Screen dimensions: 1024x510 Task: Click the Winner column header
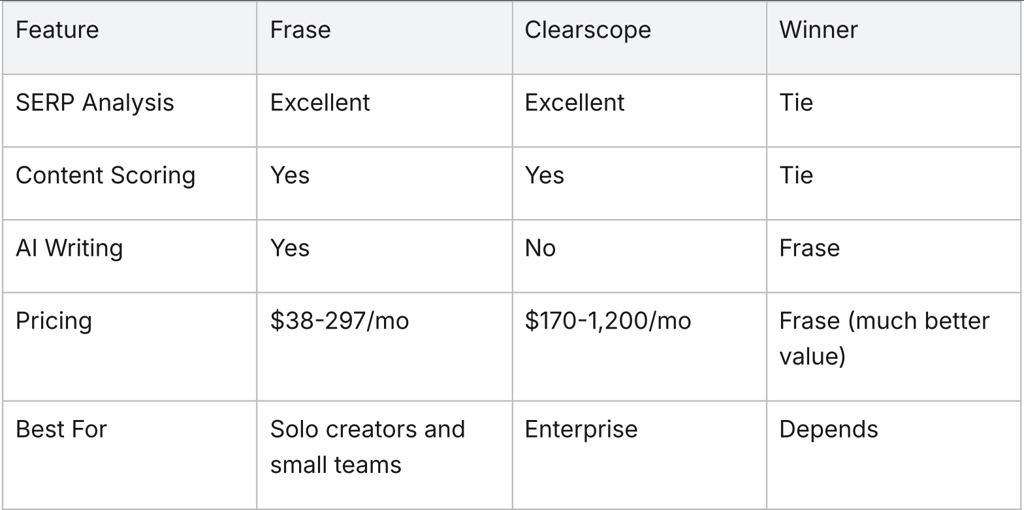point(818,30)
